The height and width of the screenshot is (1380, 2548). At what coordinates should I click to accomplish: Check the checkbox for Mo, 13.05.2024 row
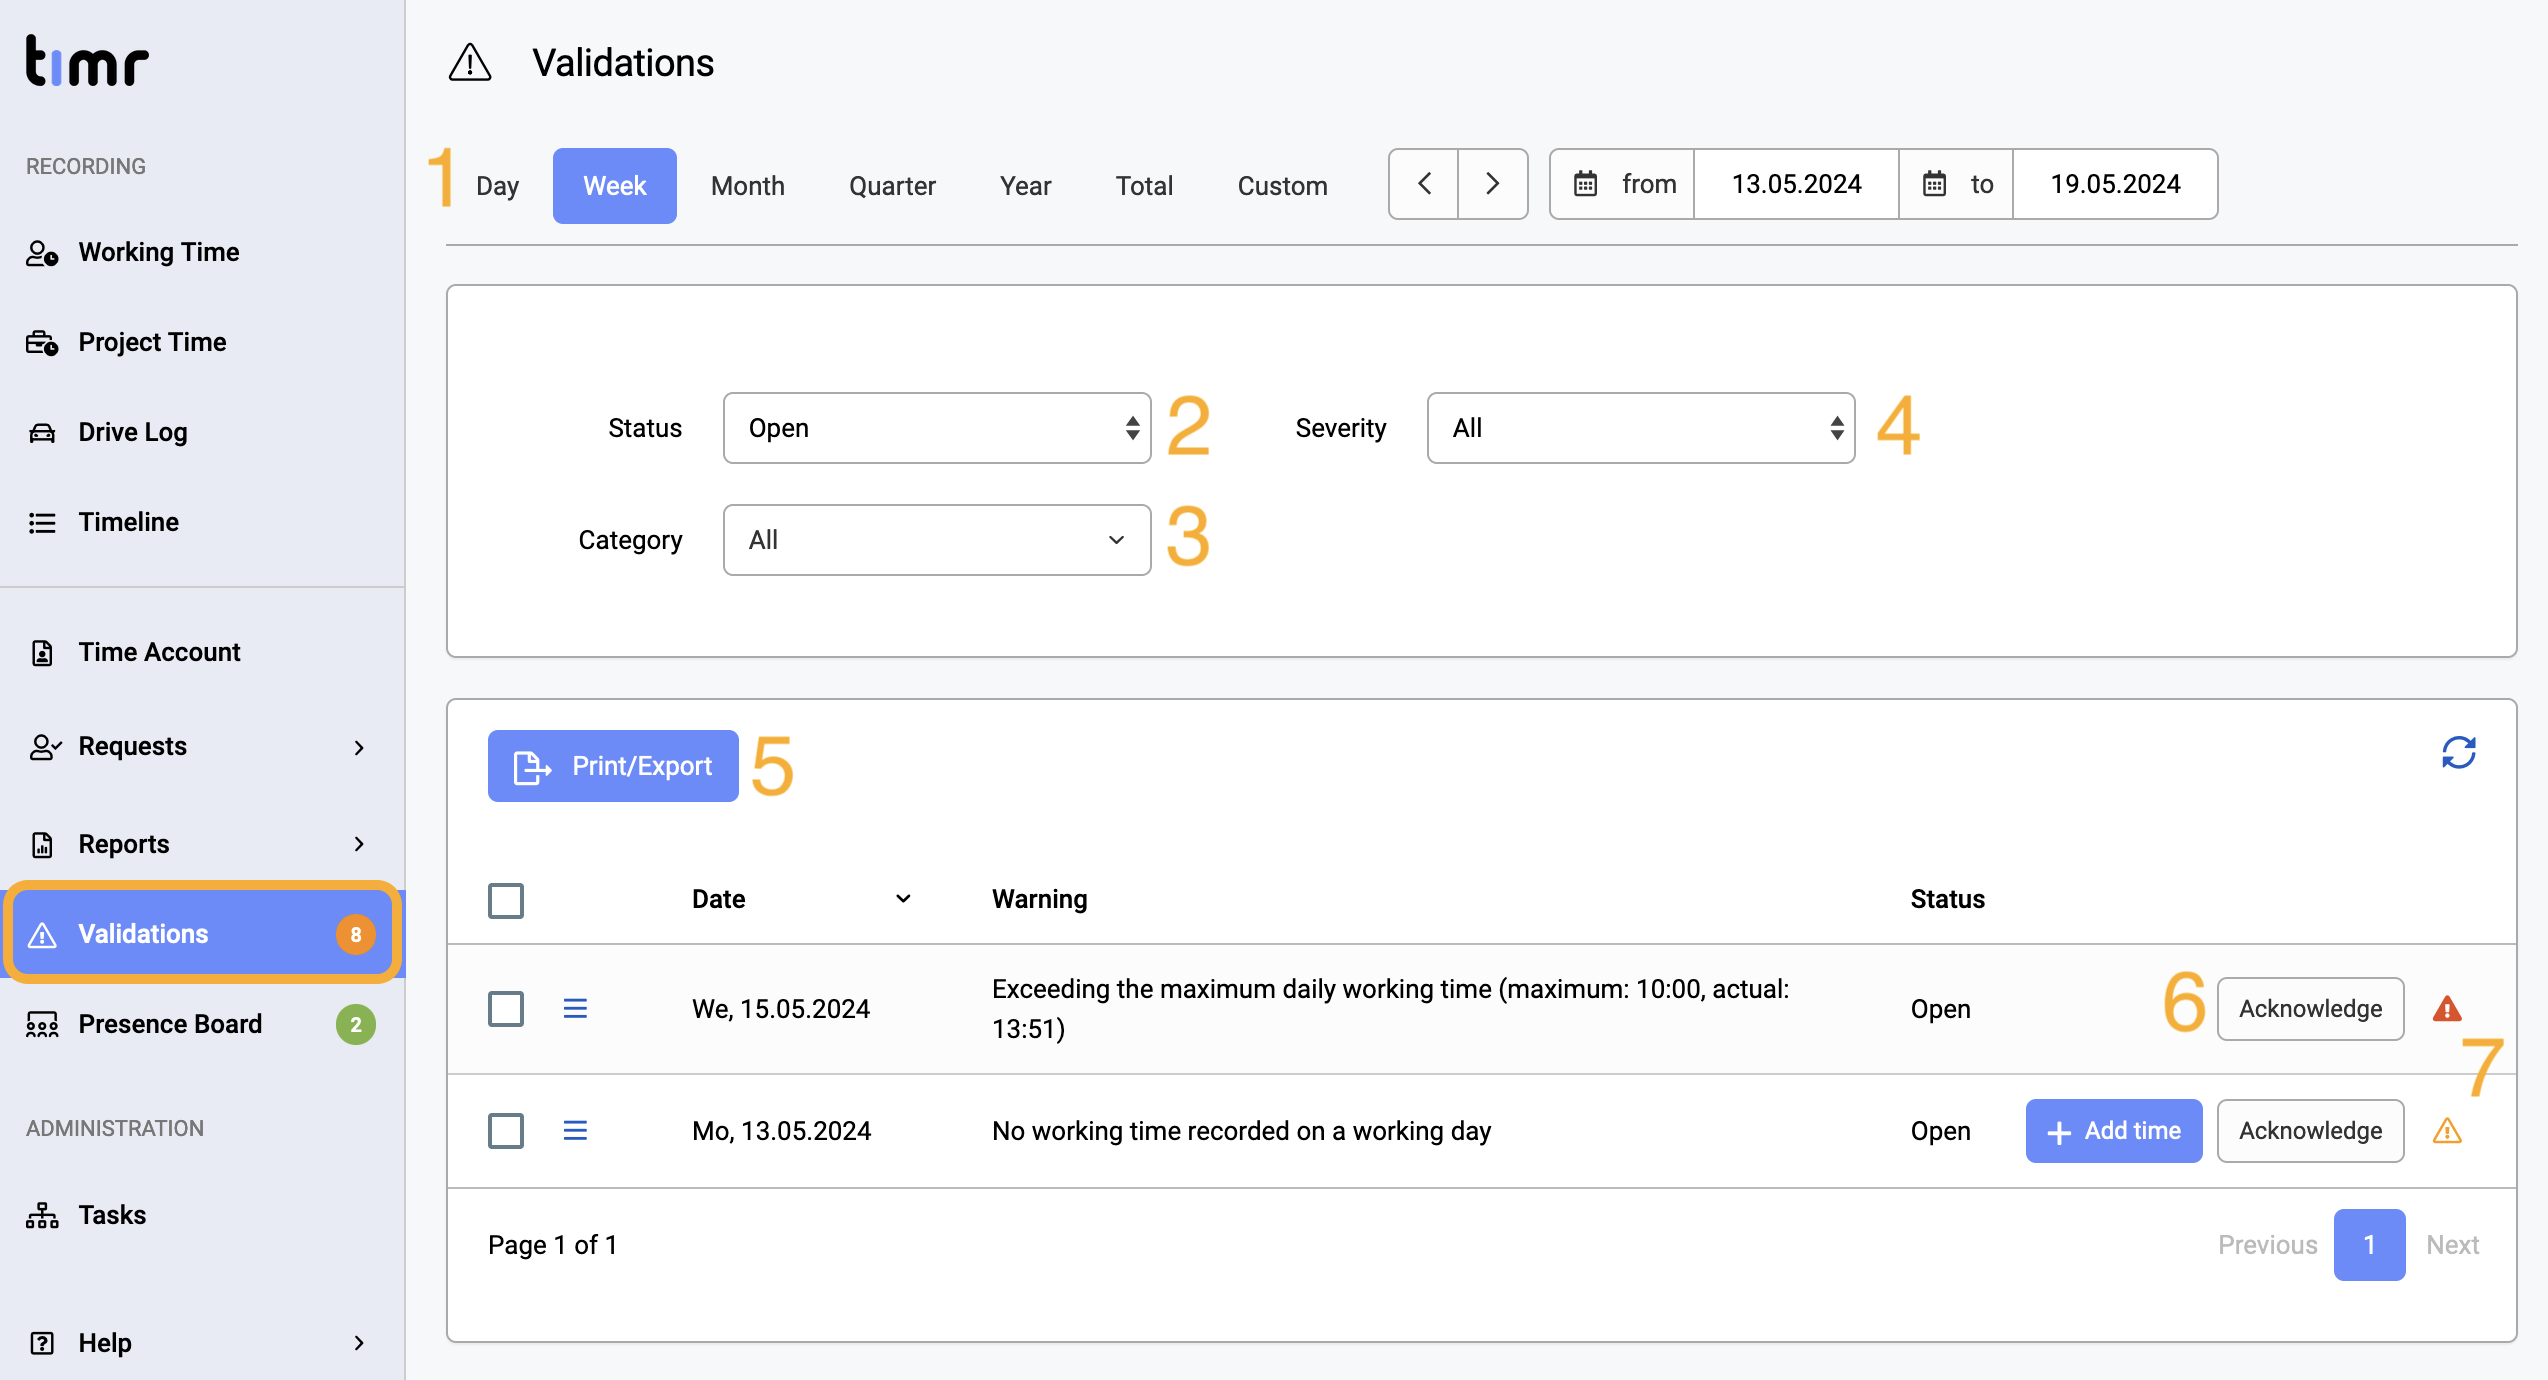click(x=506, y=1131)
